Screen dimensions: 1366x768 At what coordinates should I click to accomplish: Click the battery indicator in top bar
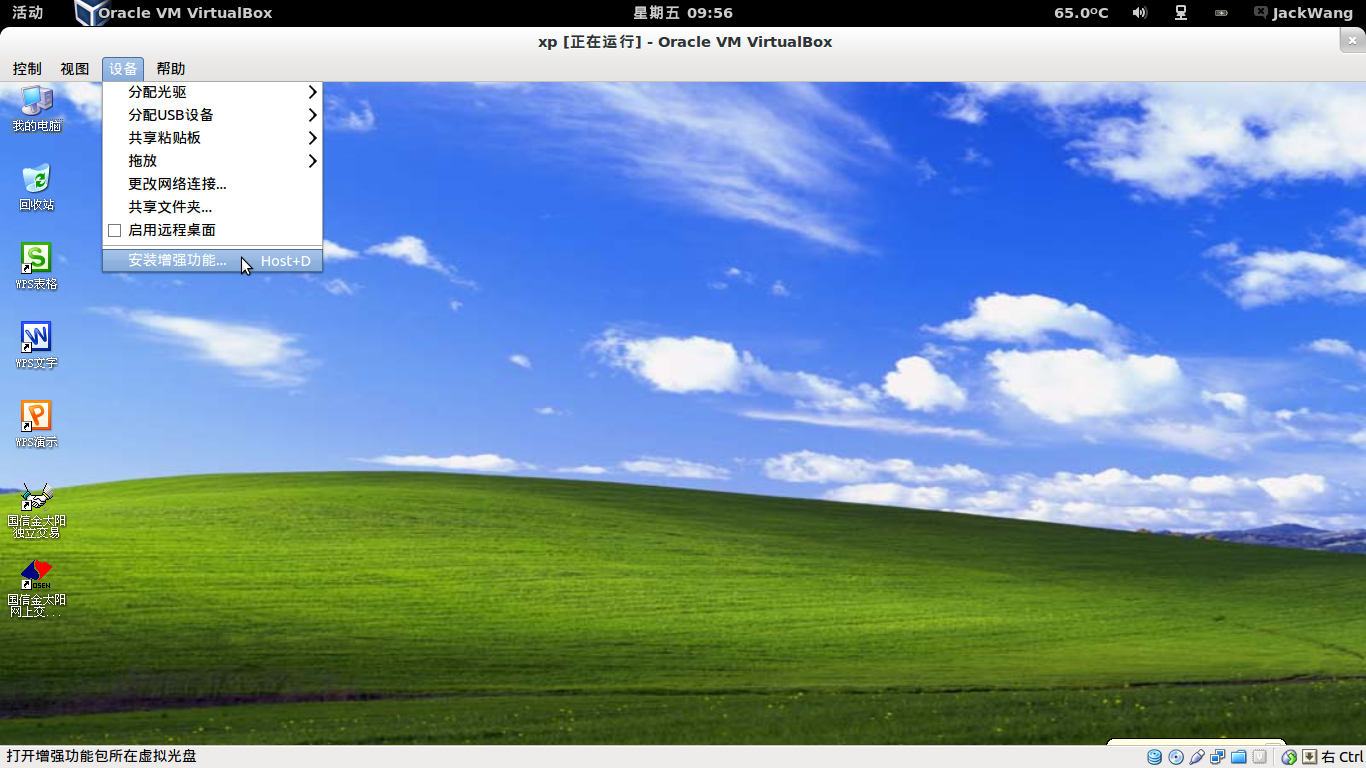(x=1221, y=13)
